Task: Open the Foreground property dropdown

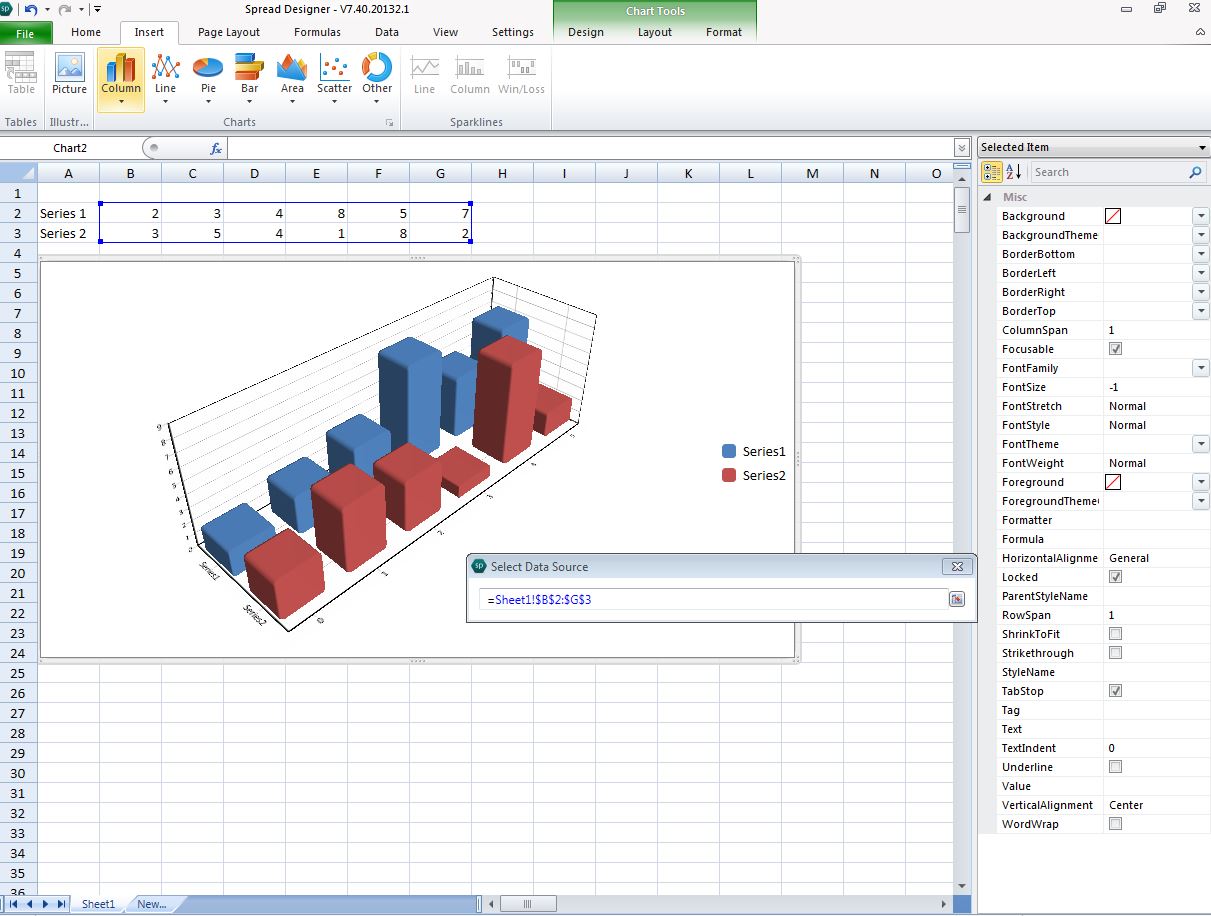Action: [x=1200, y=482]
